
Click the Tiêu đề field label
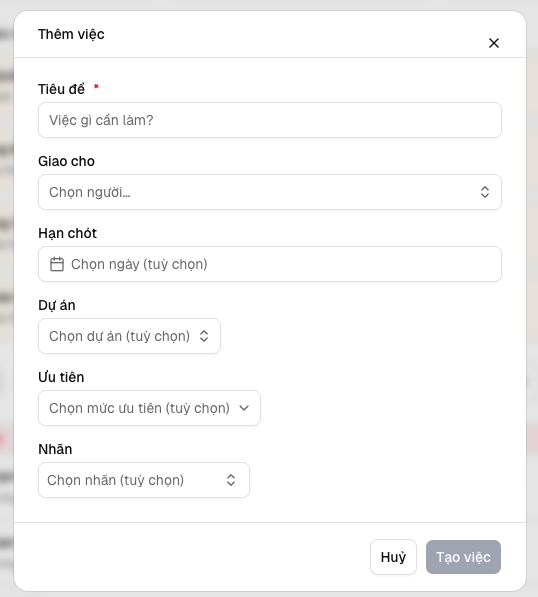click(61, 89)
